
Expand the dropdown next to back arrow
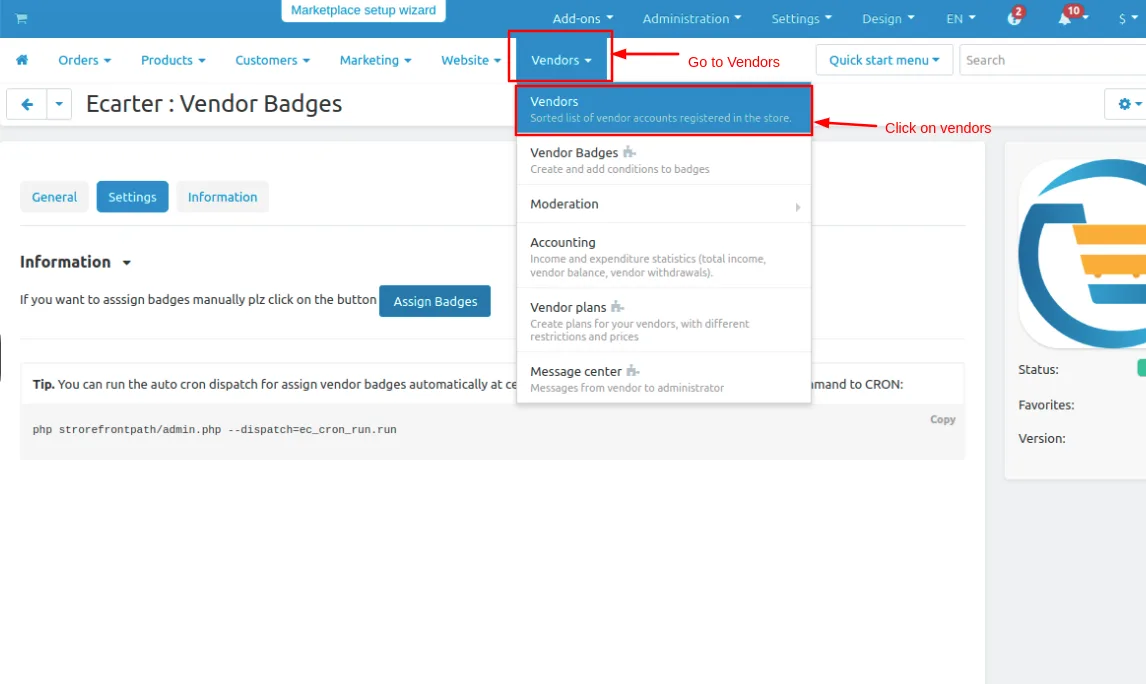coord(59,104)
